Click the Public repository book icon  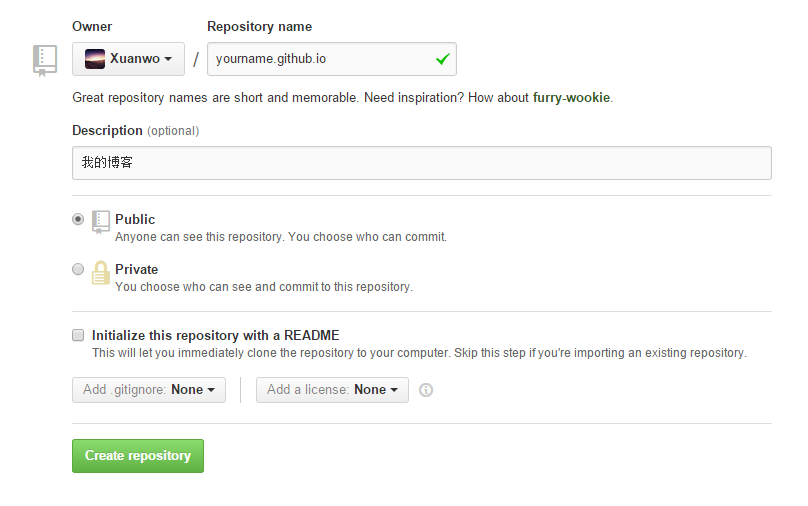point(101,222)
